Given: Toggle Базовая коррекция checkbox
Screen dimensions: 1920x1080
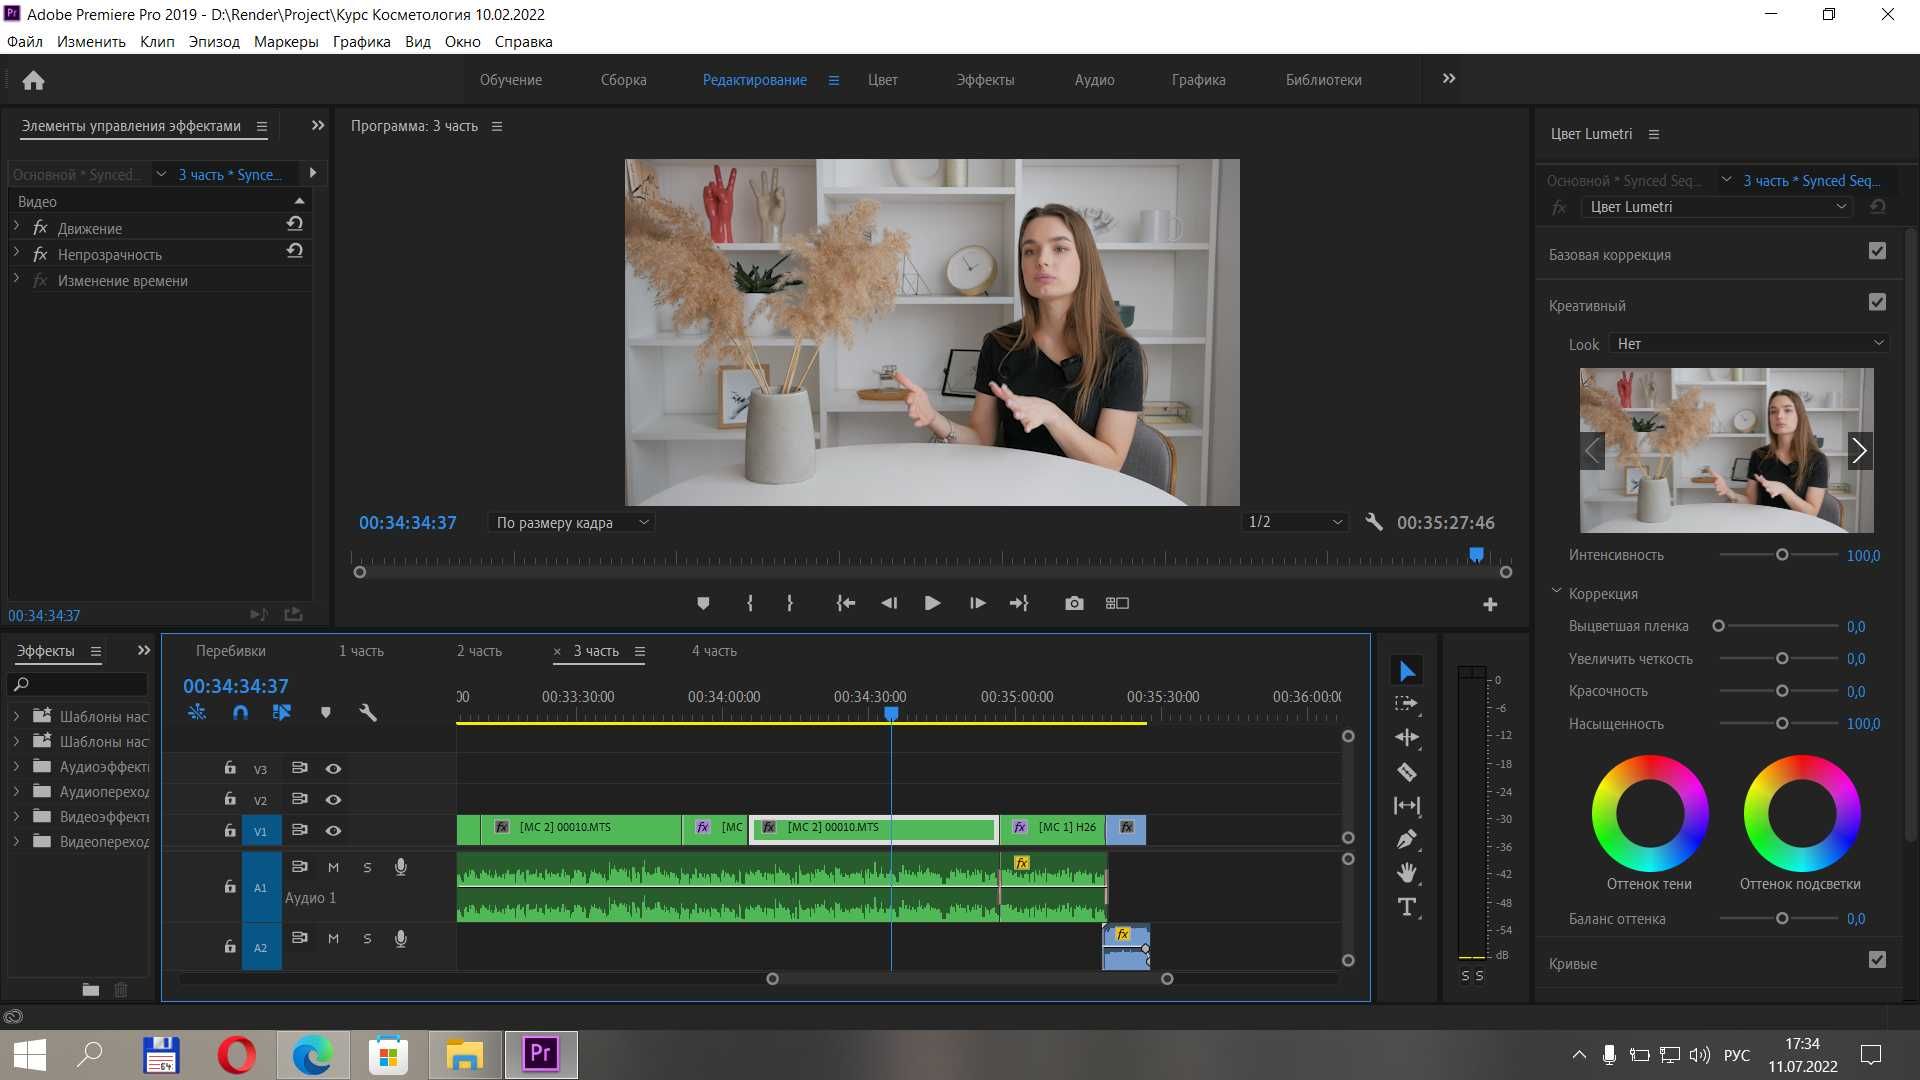Looking at the screenshot, I should point(1877,251).
